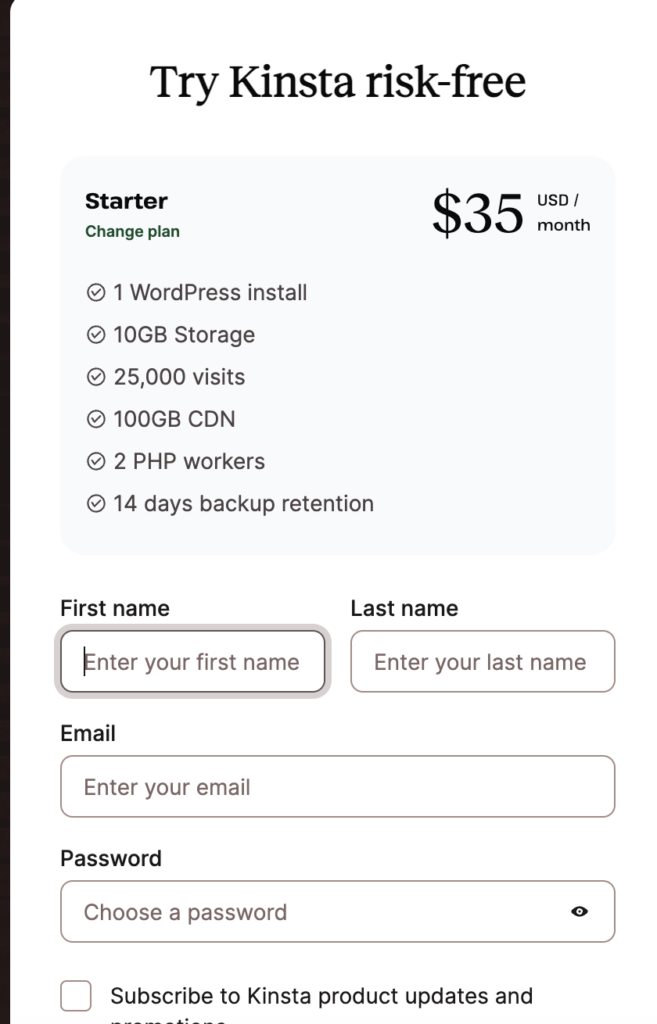
Task: Open the Change plan link
Action: coord(132,231)
